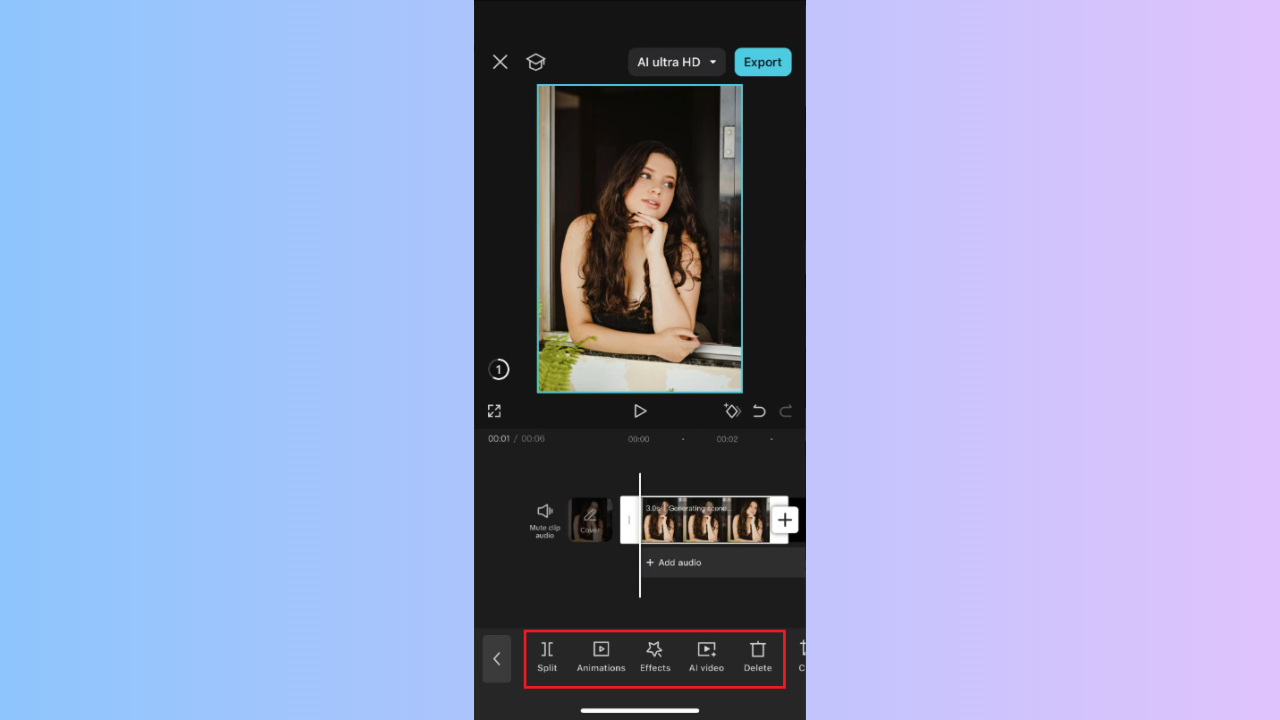Open the AI video tool
This screenshot has width=1280, height=720.
(706, 657)
